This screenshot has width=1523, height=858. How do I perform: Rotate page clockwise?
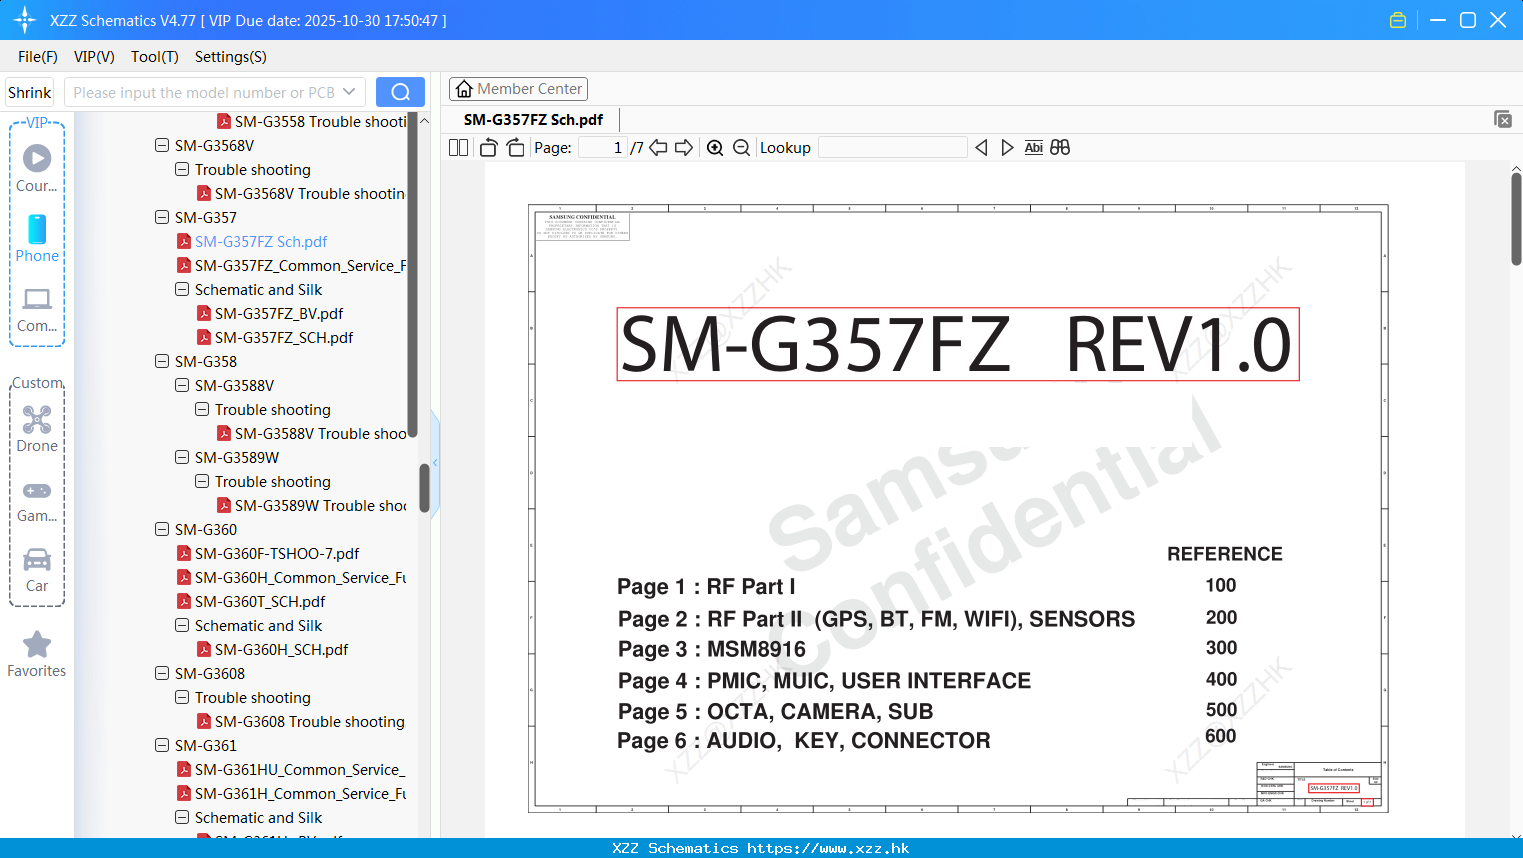pos(515,147)
